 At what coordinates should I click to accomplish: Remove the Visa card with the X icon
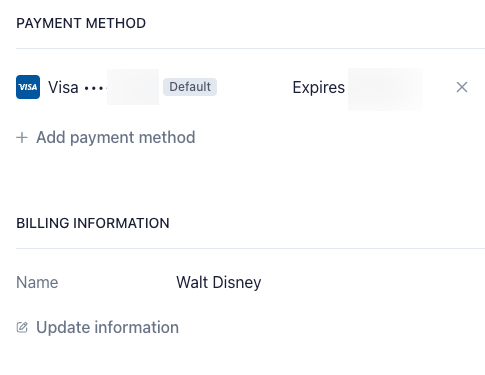pos(462,87)
